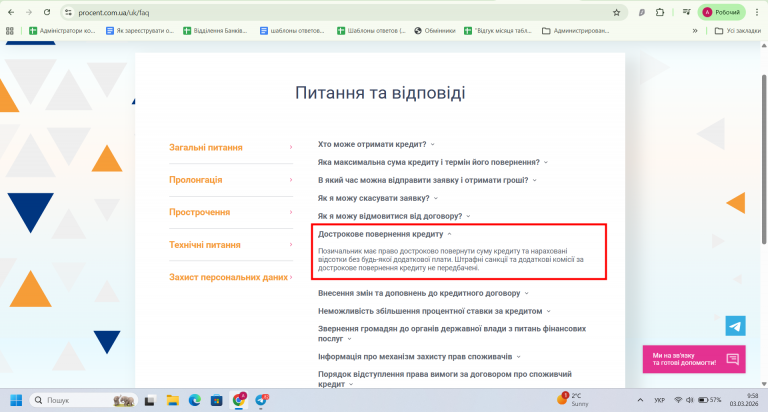Viewport: 768px width, 412px height.
Task: Open pink 'Ми на зв'язку' chat banner
Action: (x=694, y=359)
